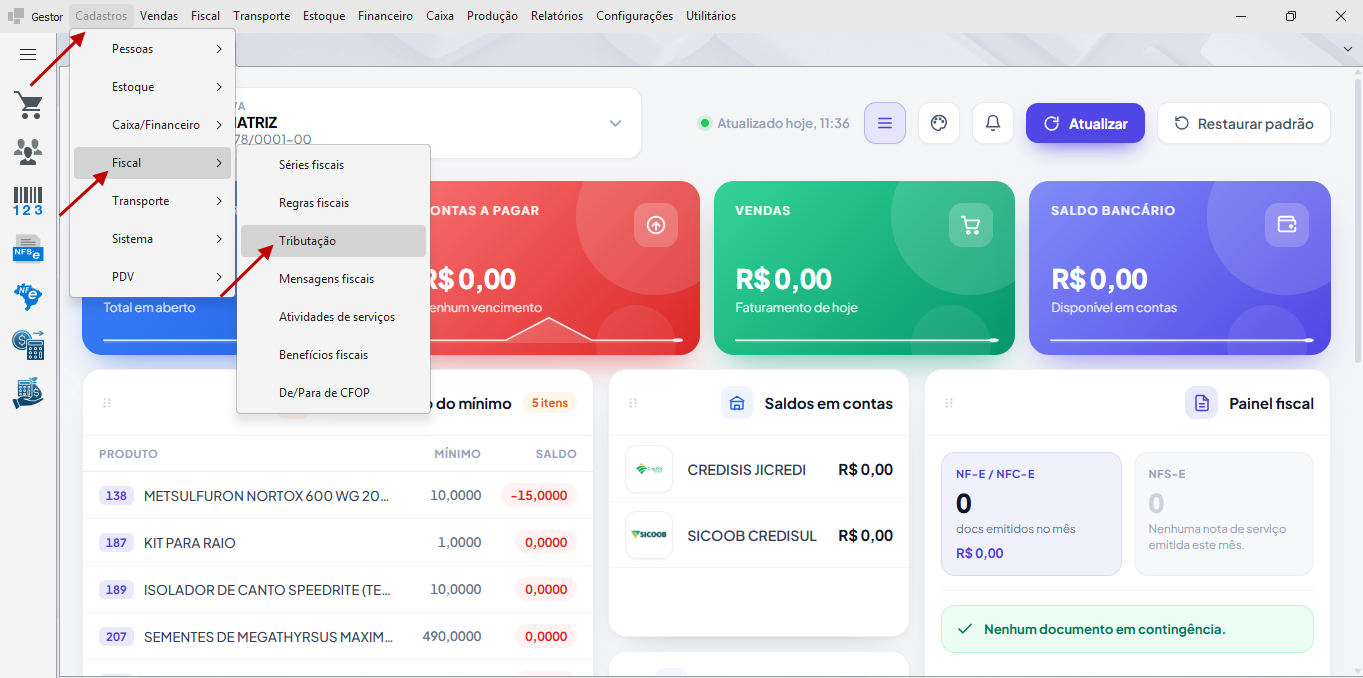
Task: Click product row METSULFURON NORTOX 600 WG
Action: (x=338, y=496)
